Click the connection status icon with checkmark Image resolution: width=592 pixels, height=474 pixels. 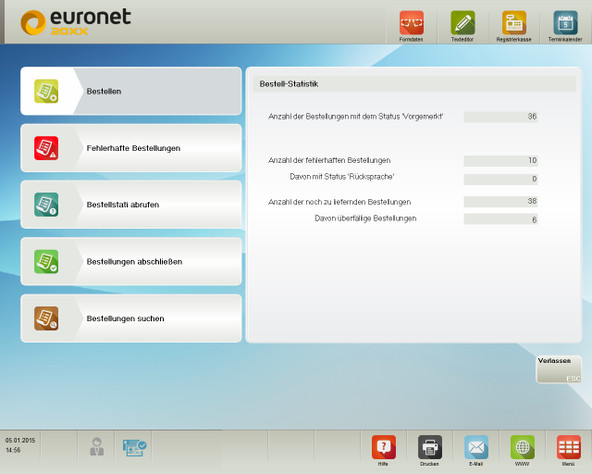(x=134, y=447)
